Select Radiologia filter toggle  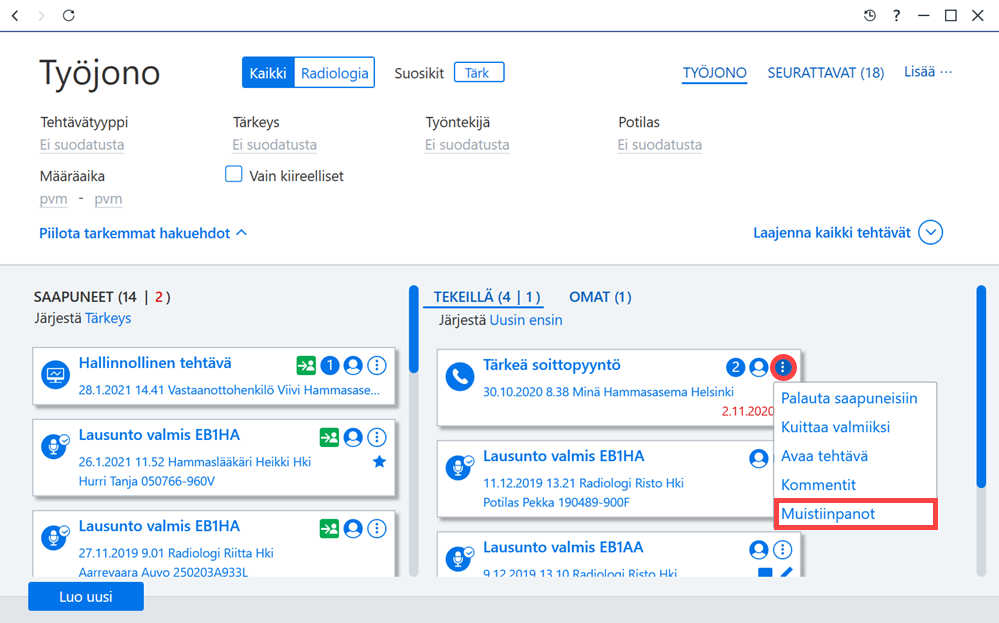pos(334,73)
